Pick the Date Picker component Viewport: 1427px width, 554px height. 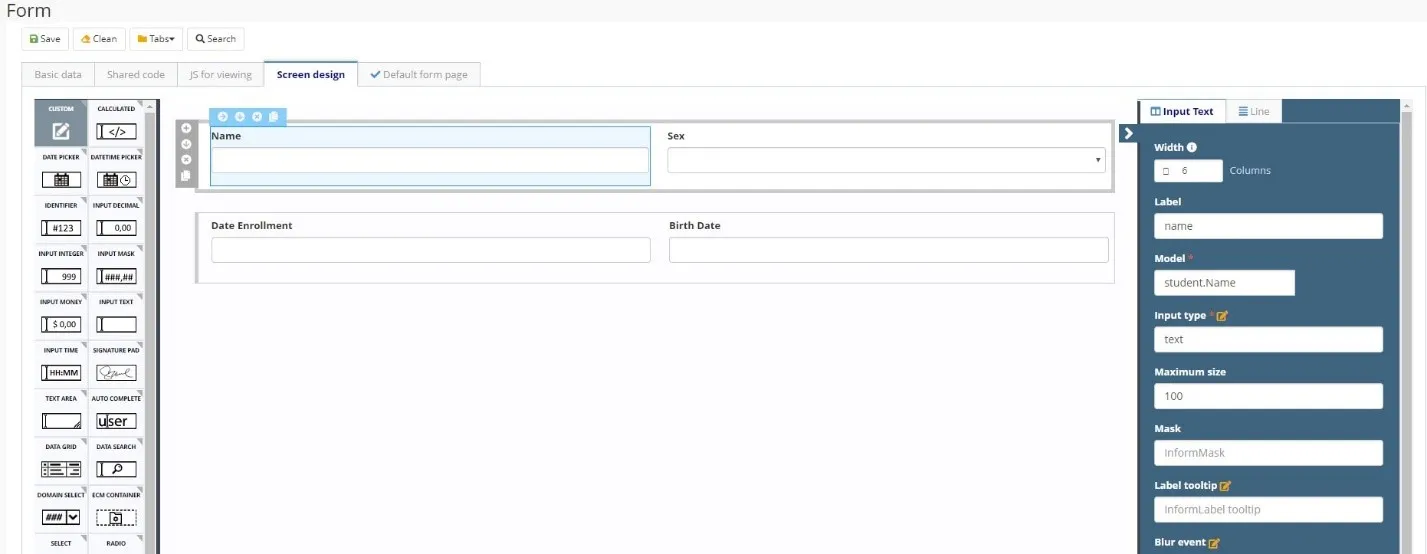coord(61,172)
